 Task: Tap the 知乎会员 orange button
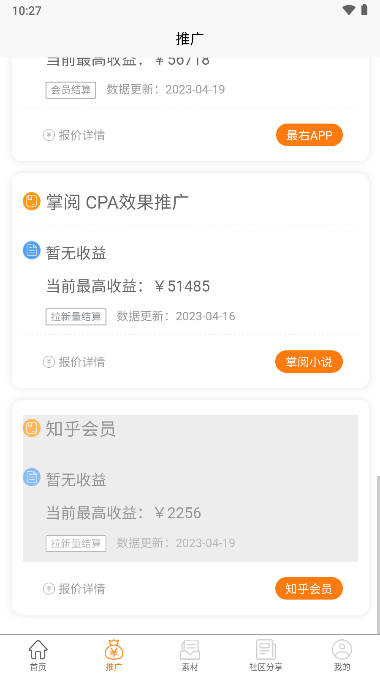click(x=309, y=588)
